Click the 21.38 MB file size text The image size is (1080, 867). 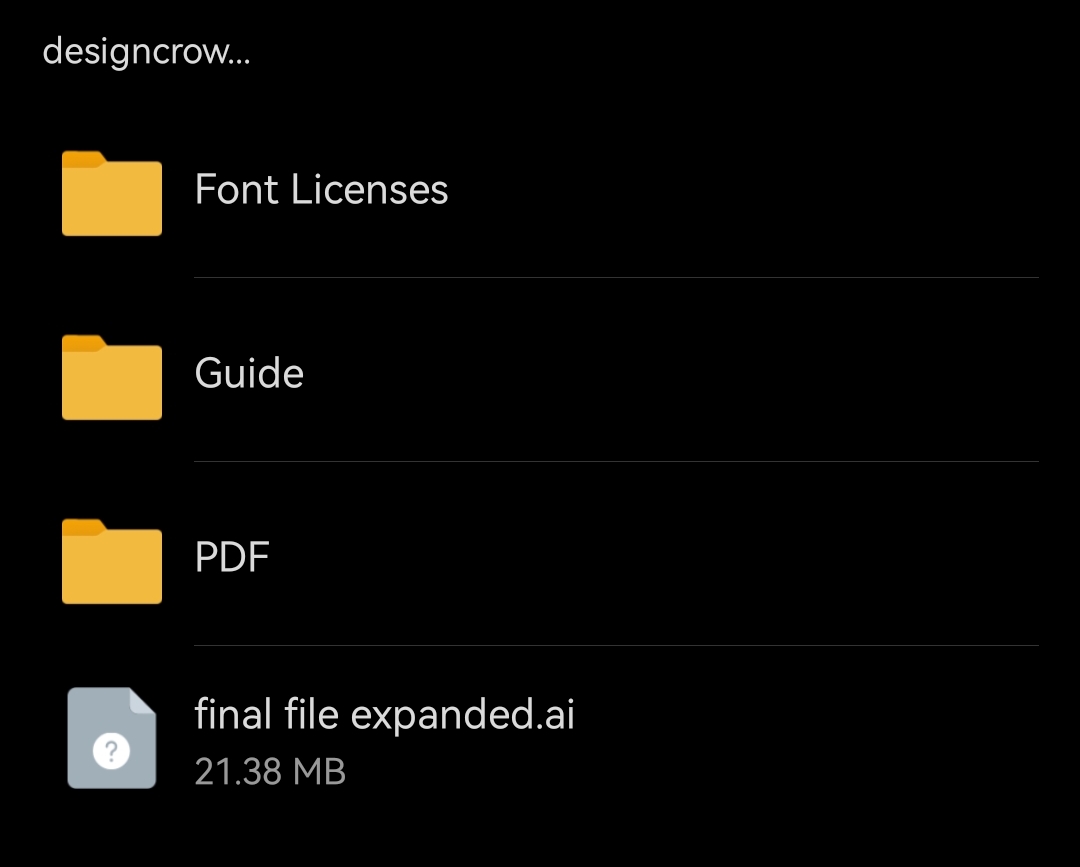point(270,772)
